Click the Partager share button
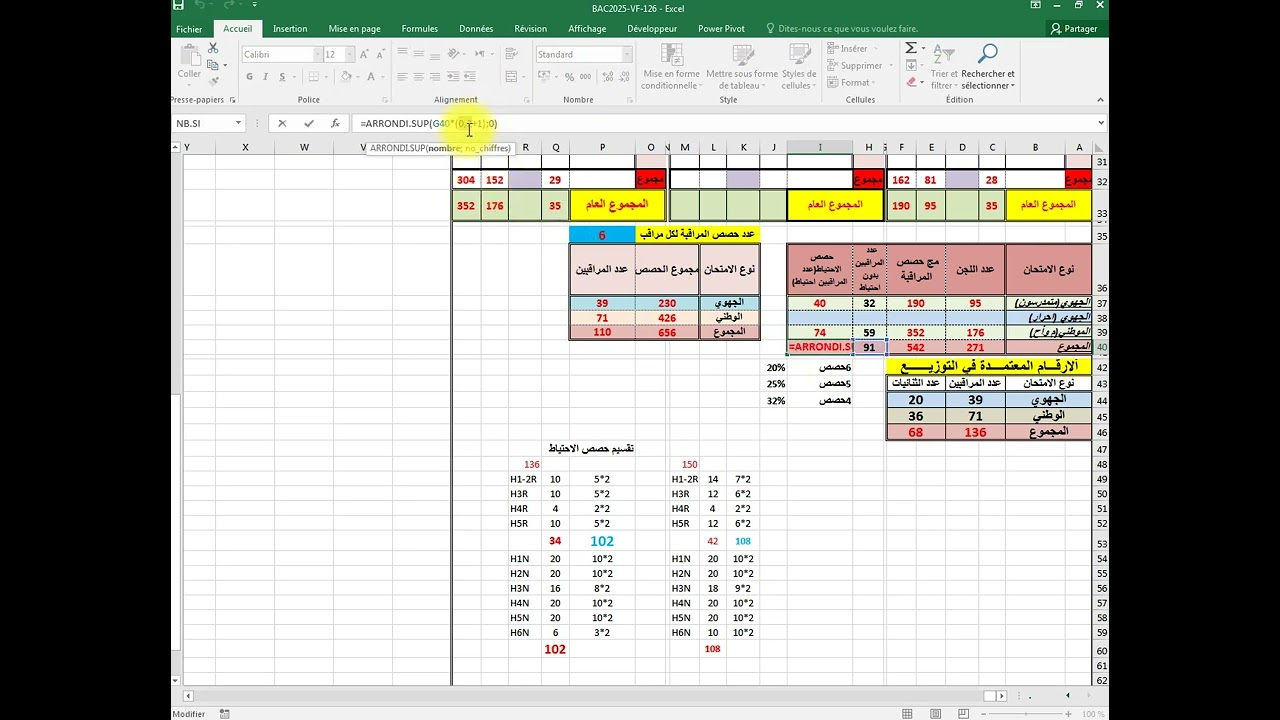 (1075, 29)
